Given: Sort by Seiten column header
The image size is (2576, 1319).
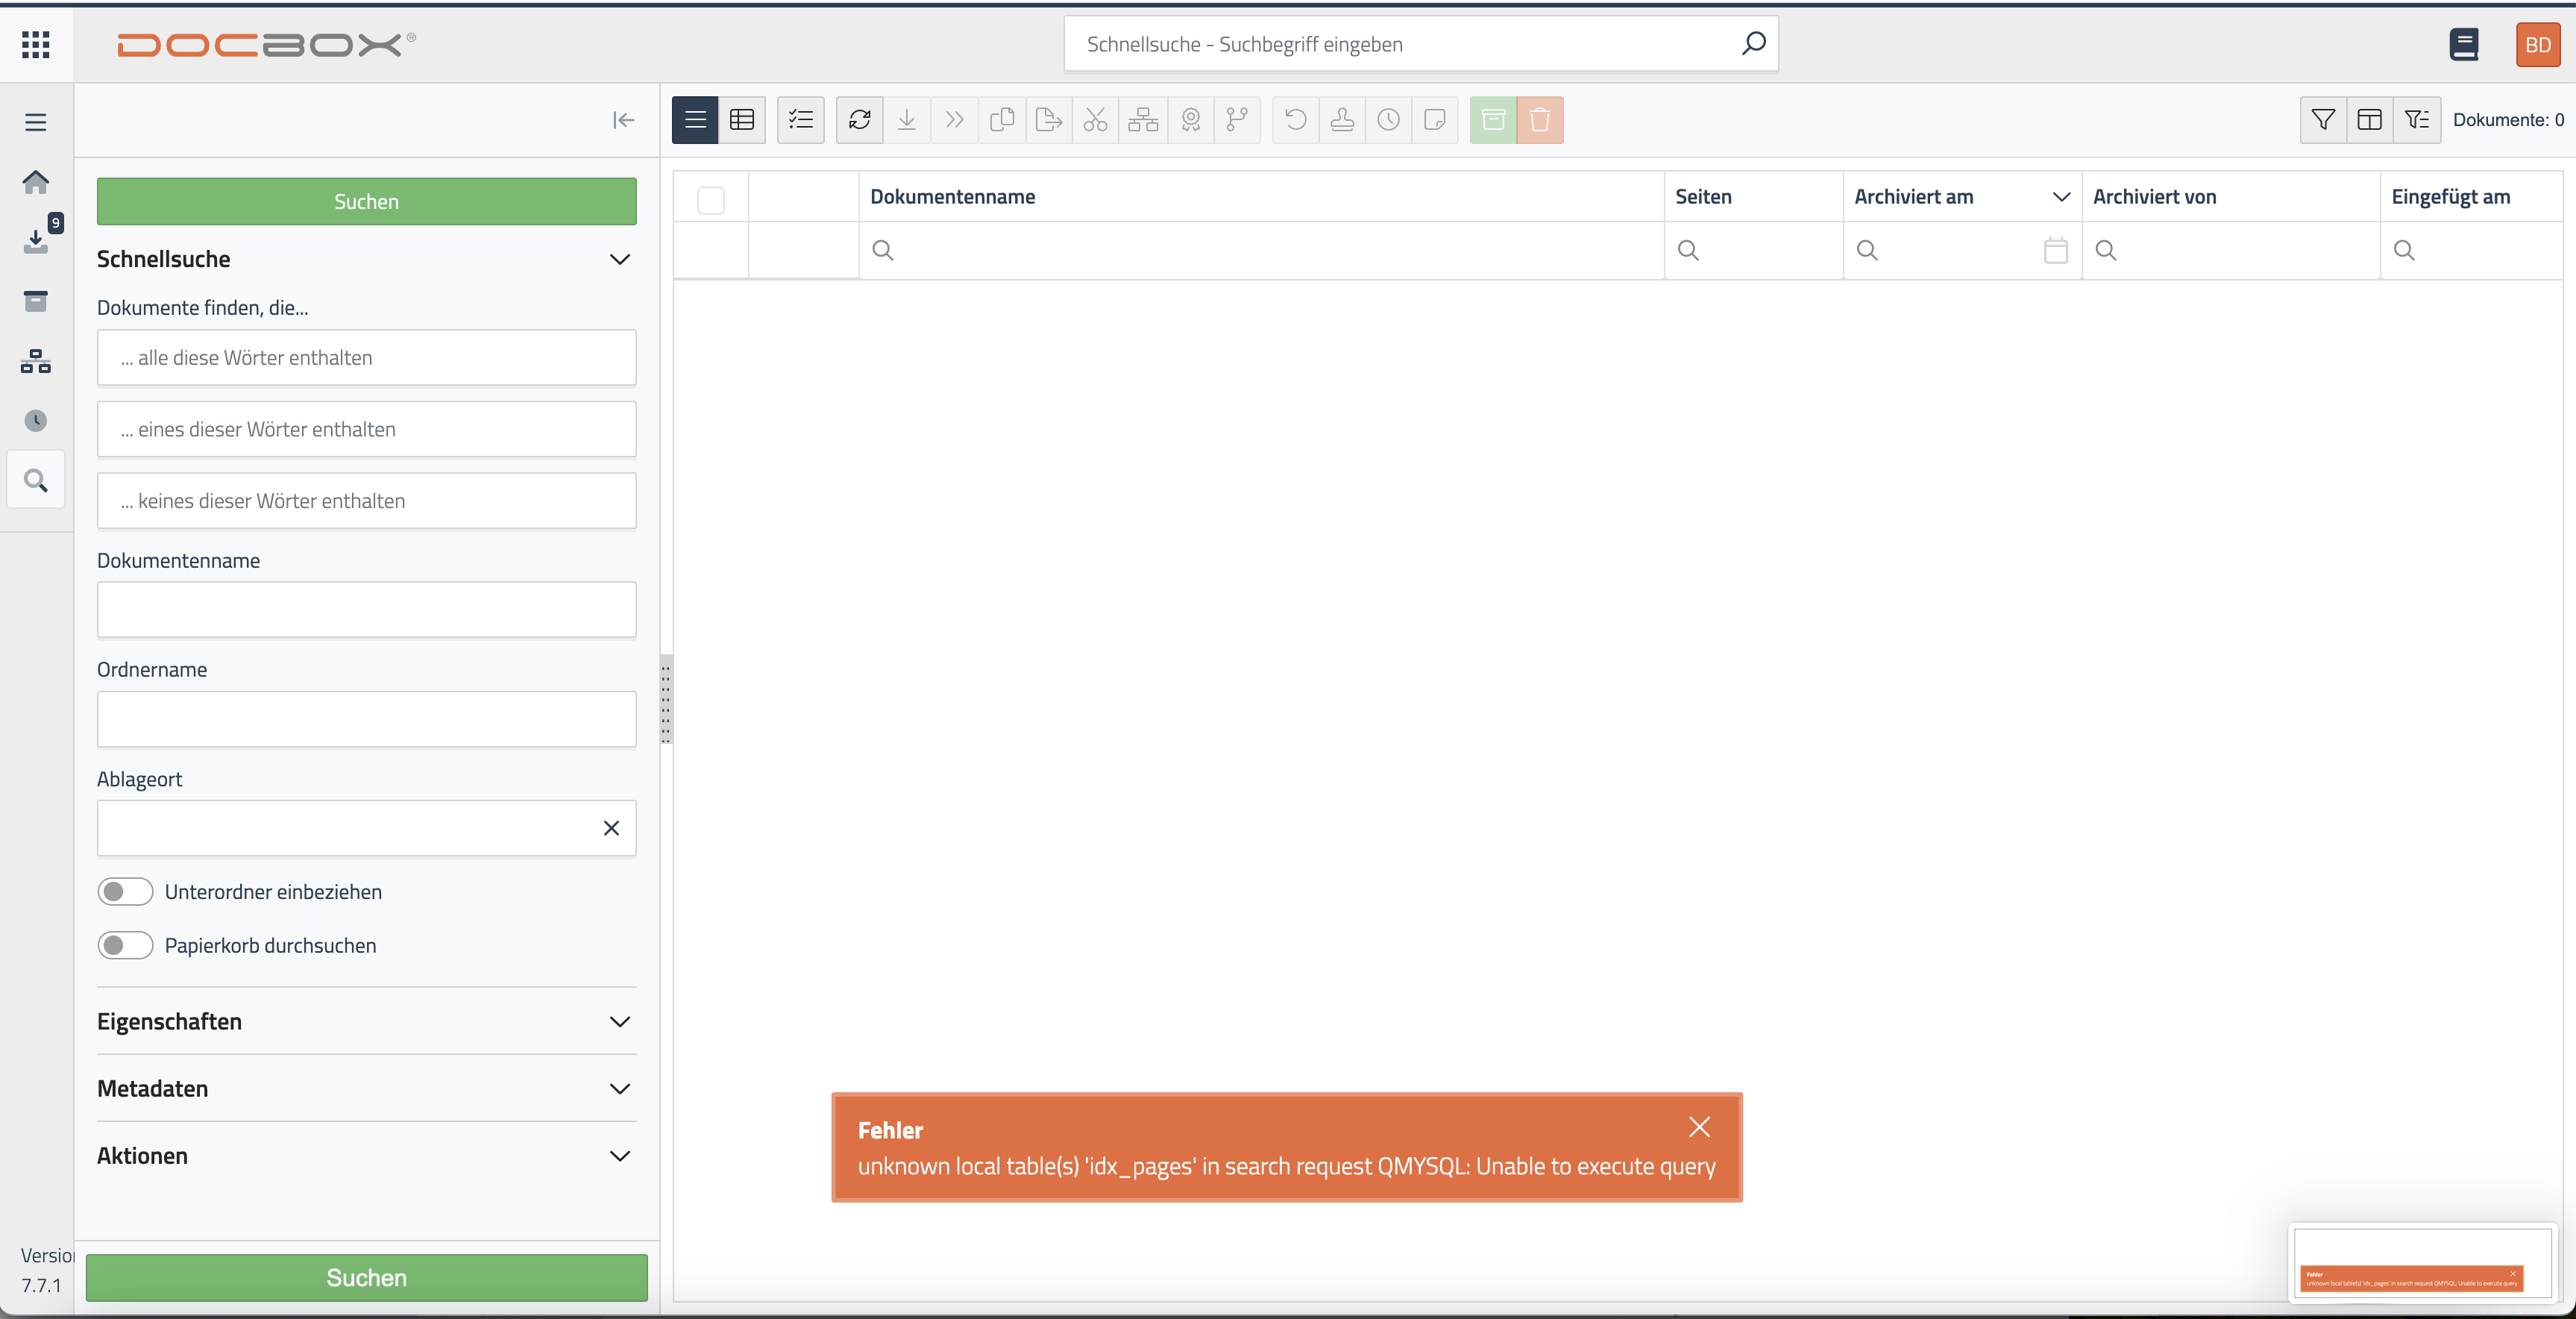Looking at the screenshot, I should point(1703,197).
